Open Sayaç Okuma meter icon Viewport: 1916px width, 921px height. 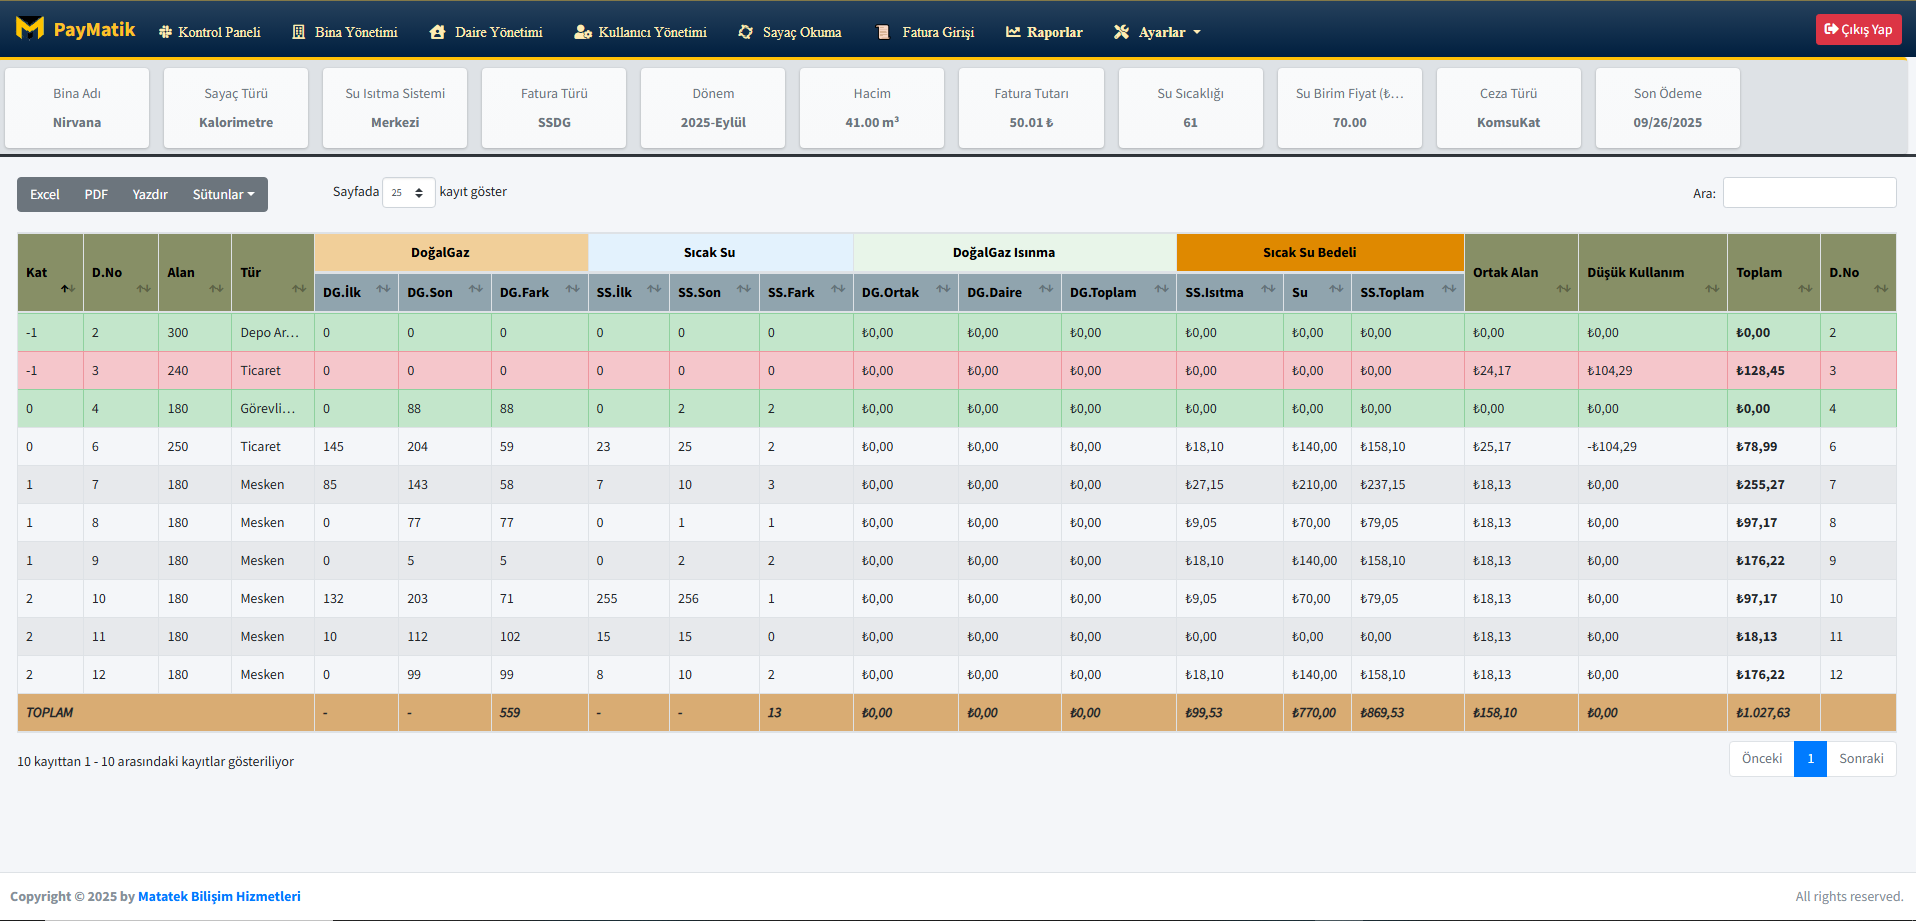click(745, 32)
